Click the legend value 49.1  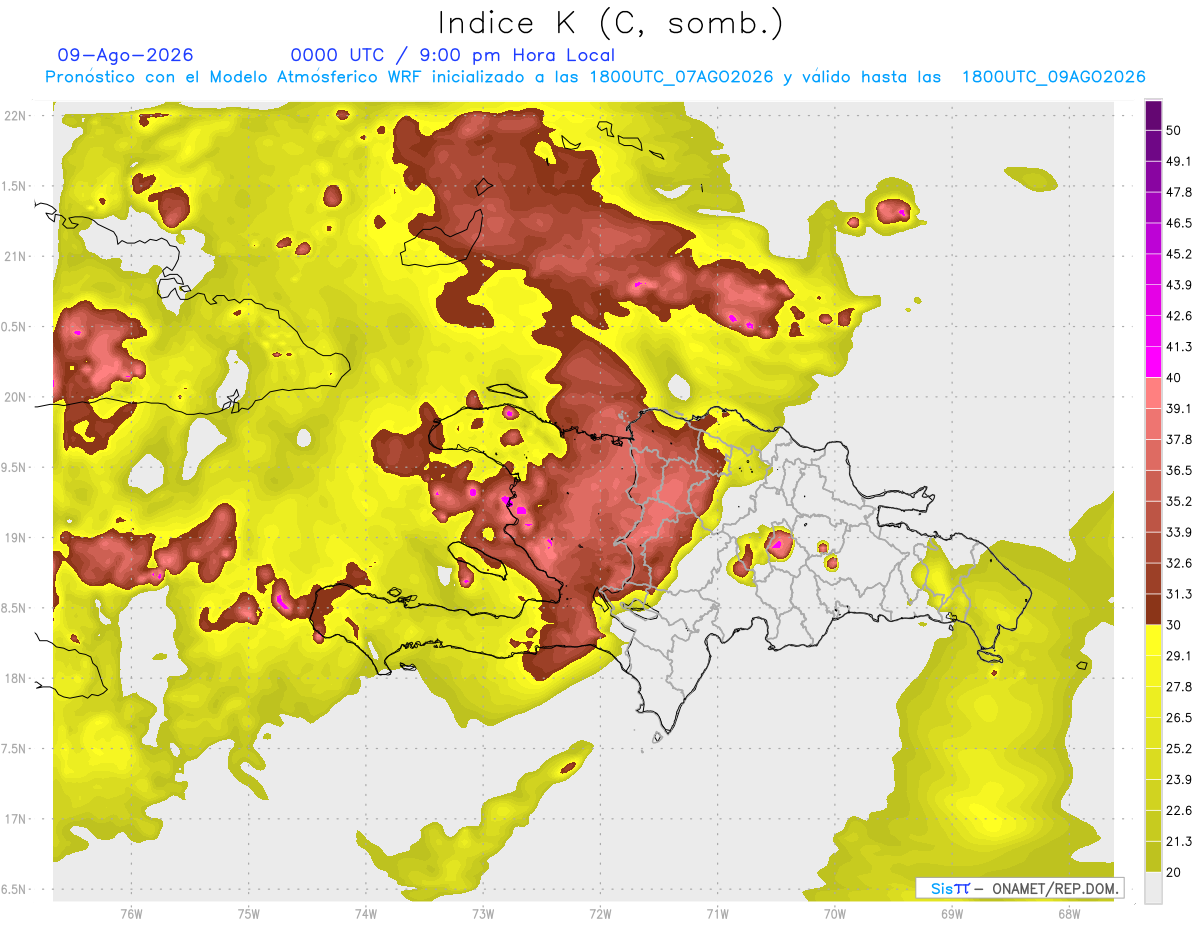tap(1179, 161)
